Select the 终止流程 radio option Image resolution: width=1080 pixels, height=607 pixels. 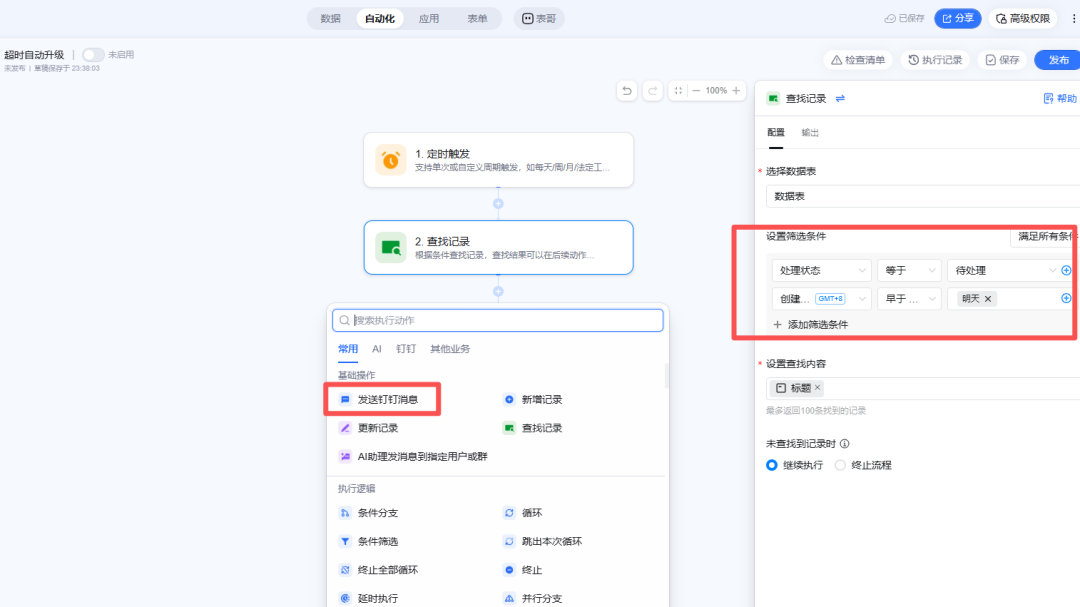click(840, 465)
